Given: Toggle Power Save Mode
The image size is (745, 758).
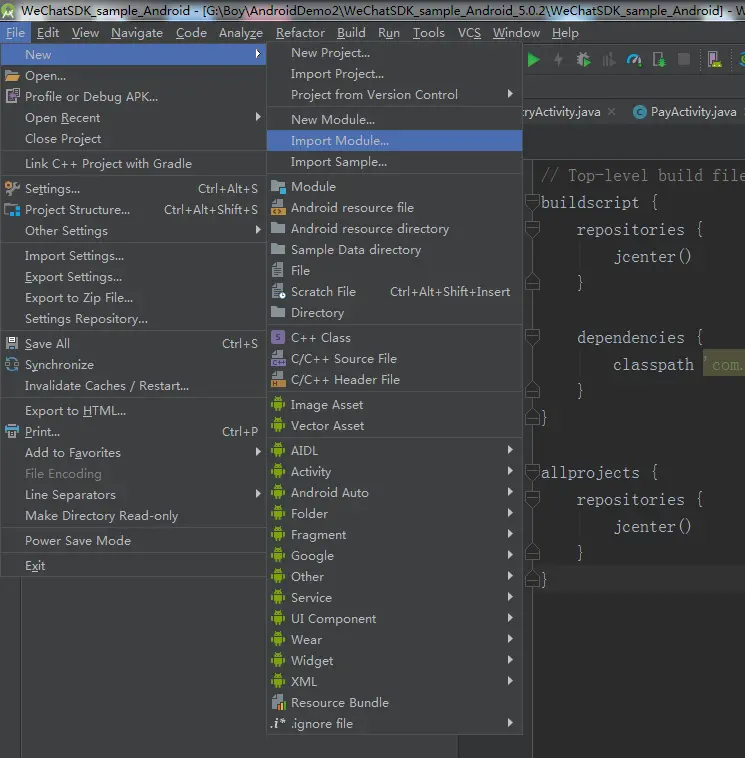Looking at the screenshot, I should [x=133, y=540].
